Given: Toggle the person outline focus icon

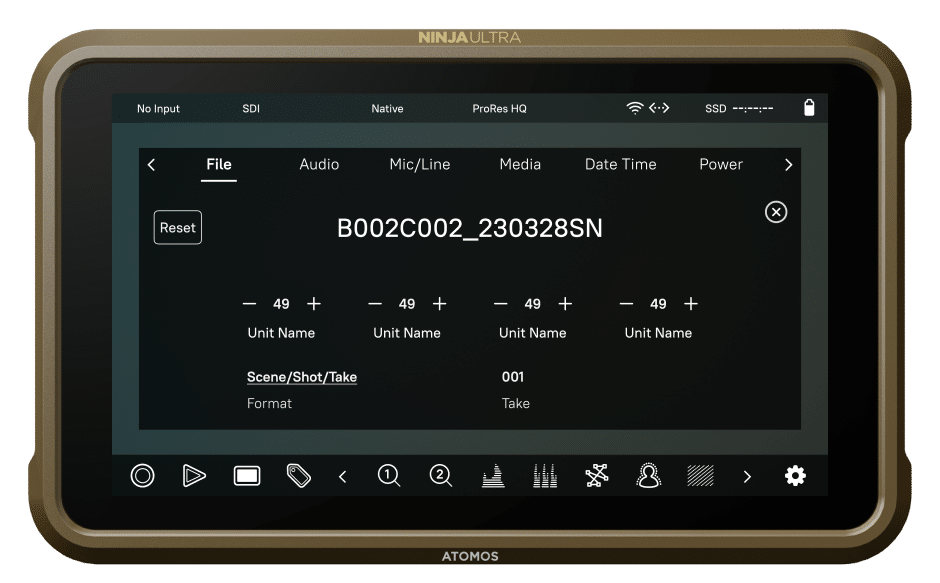Looking at the screenshot, I should (x=648, y=476).
